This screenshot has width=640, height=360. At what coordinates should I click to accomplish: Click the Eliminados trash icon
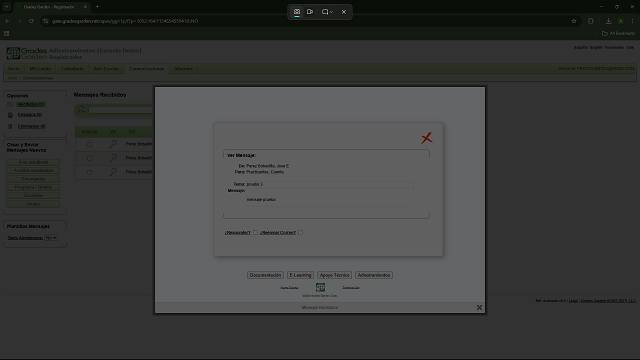tap(10, 127)
